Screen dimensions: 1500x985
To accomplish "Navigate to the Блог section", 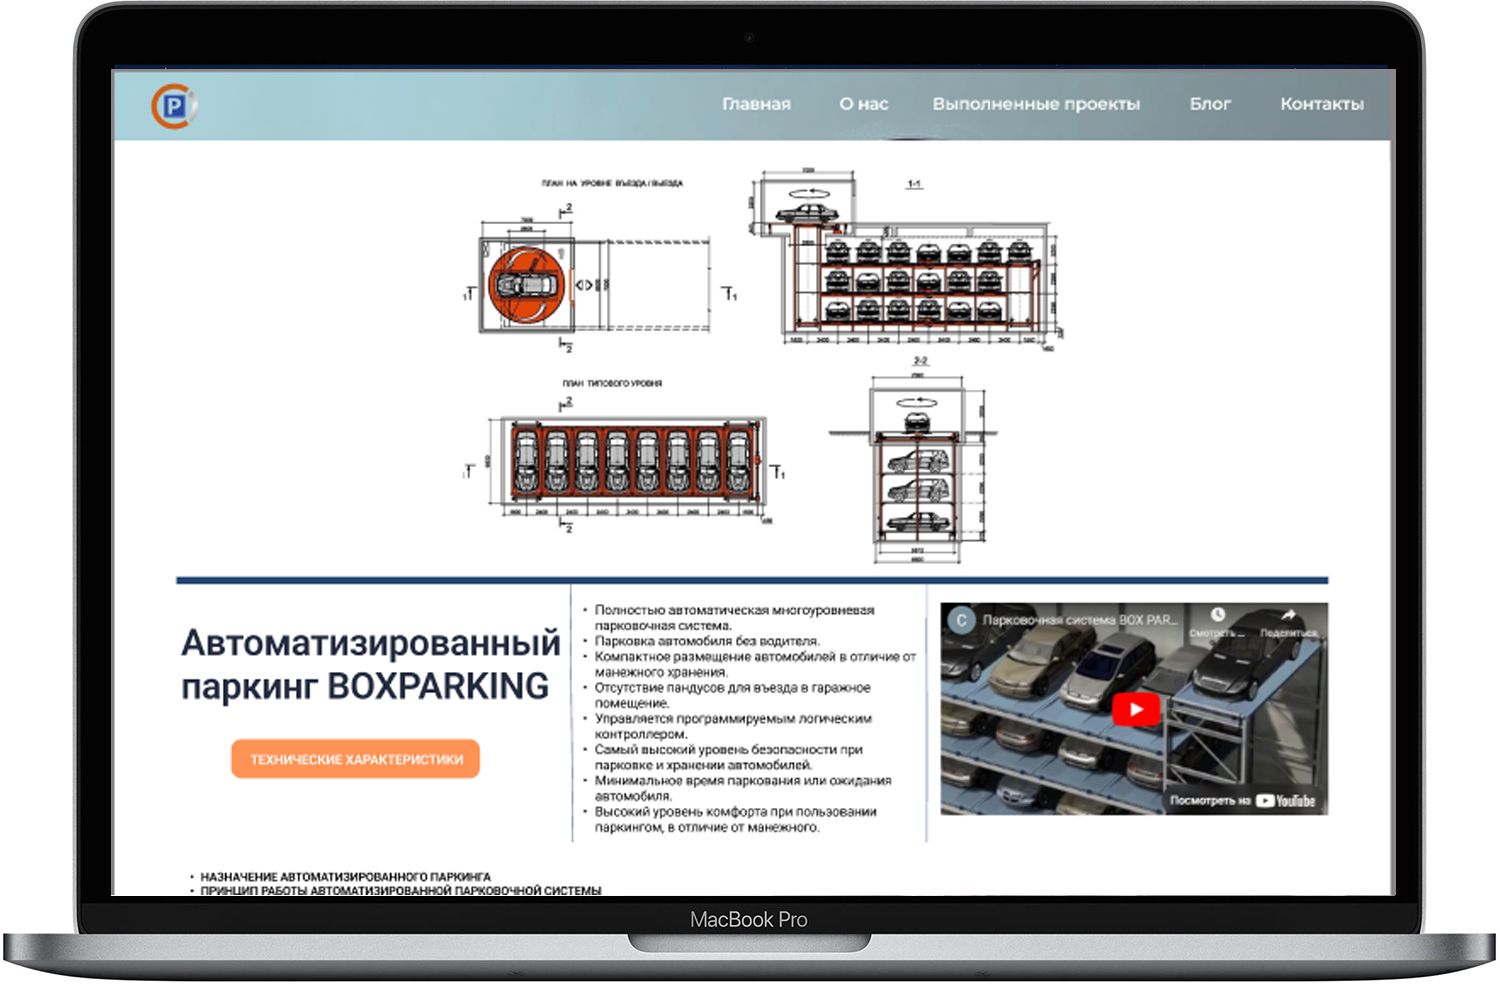I will click(x=1210, y=104).
